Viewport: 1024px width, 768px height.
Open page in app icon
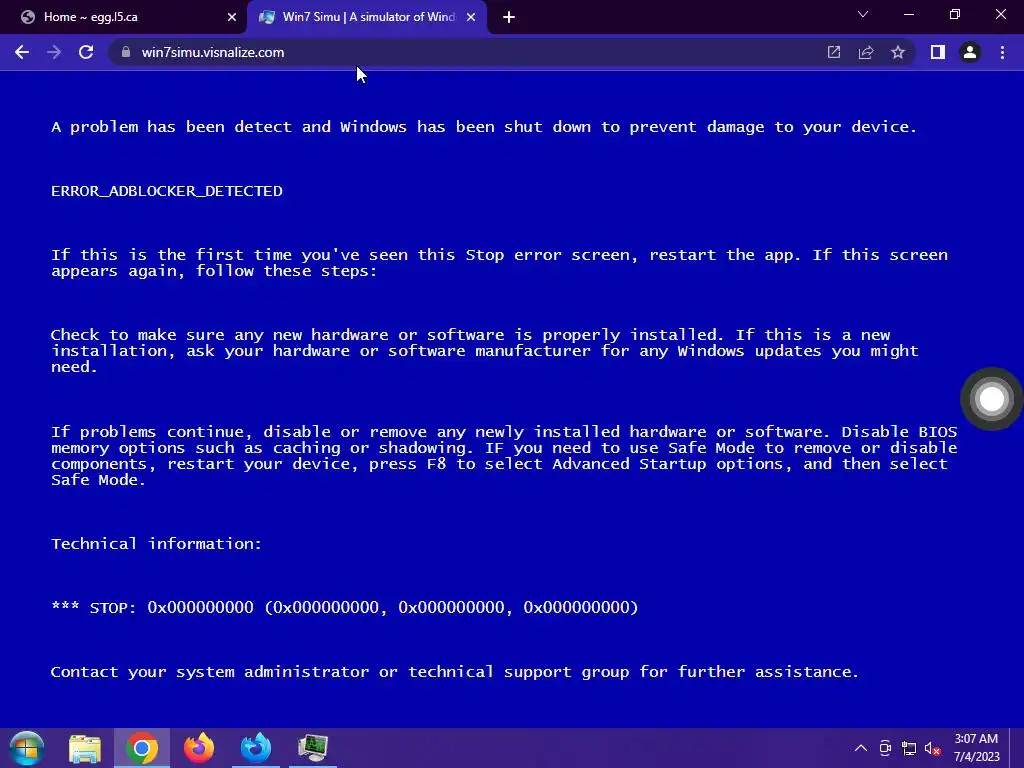tap(834, 52)
